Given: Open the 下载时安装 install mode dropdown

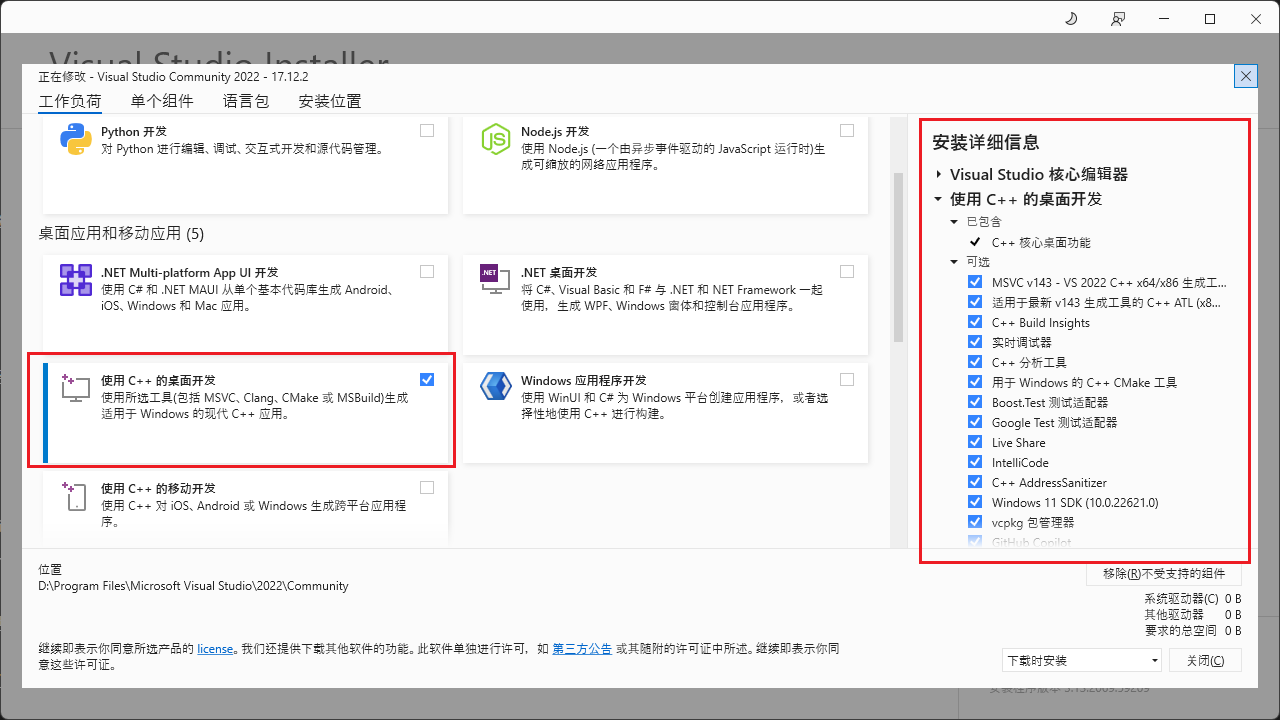Looking at the screenshot, I should pos(1082,660).
